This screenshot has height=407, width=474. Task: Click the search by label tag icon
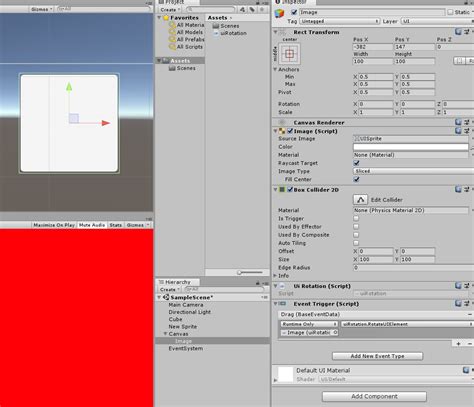click(x=252, y=10)
